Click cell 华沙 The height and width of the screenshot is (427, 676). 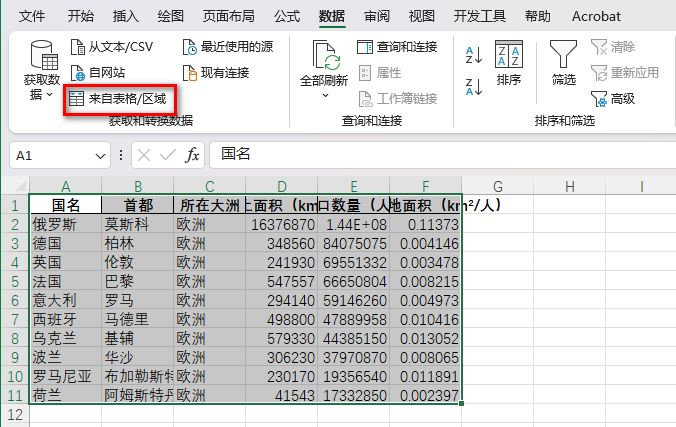pyautogui.click(x=138, y=357)
